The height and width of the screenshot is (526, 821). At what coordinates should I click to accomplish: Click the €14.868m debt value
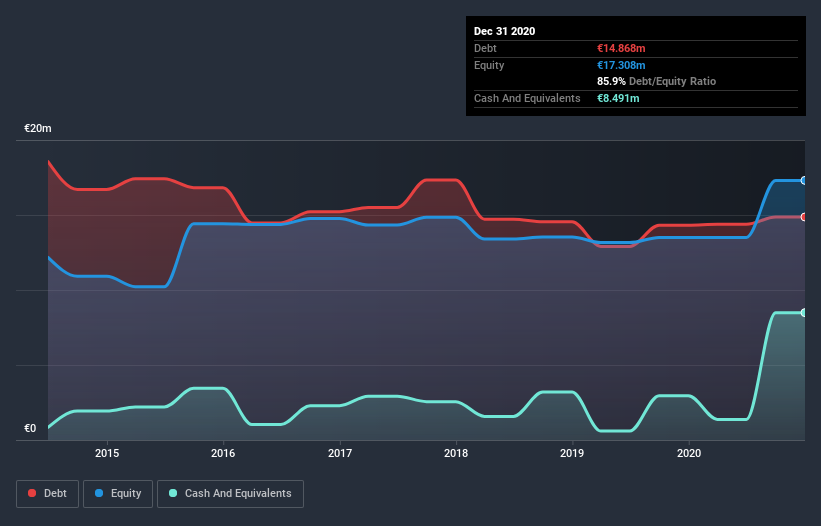tap(621, 48)
